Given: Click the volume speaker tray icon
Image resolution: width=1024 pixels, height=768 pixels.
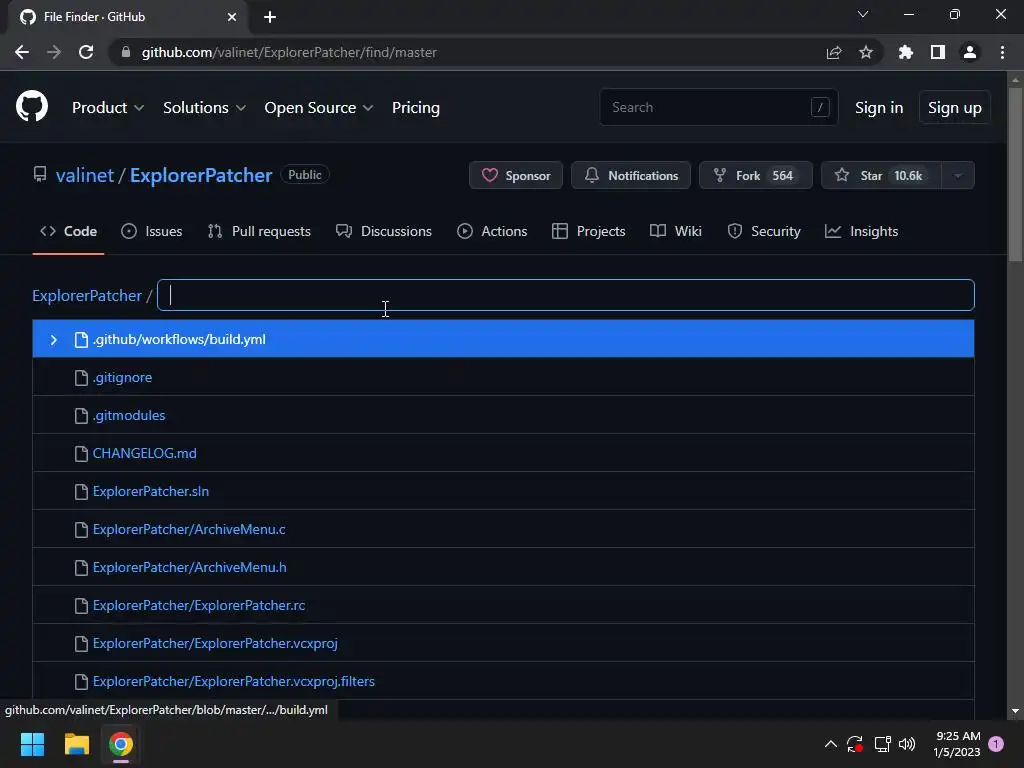Looking at the screenshot, I should (907, 744).
